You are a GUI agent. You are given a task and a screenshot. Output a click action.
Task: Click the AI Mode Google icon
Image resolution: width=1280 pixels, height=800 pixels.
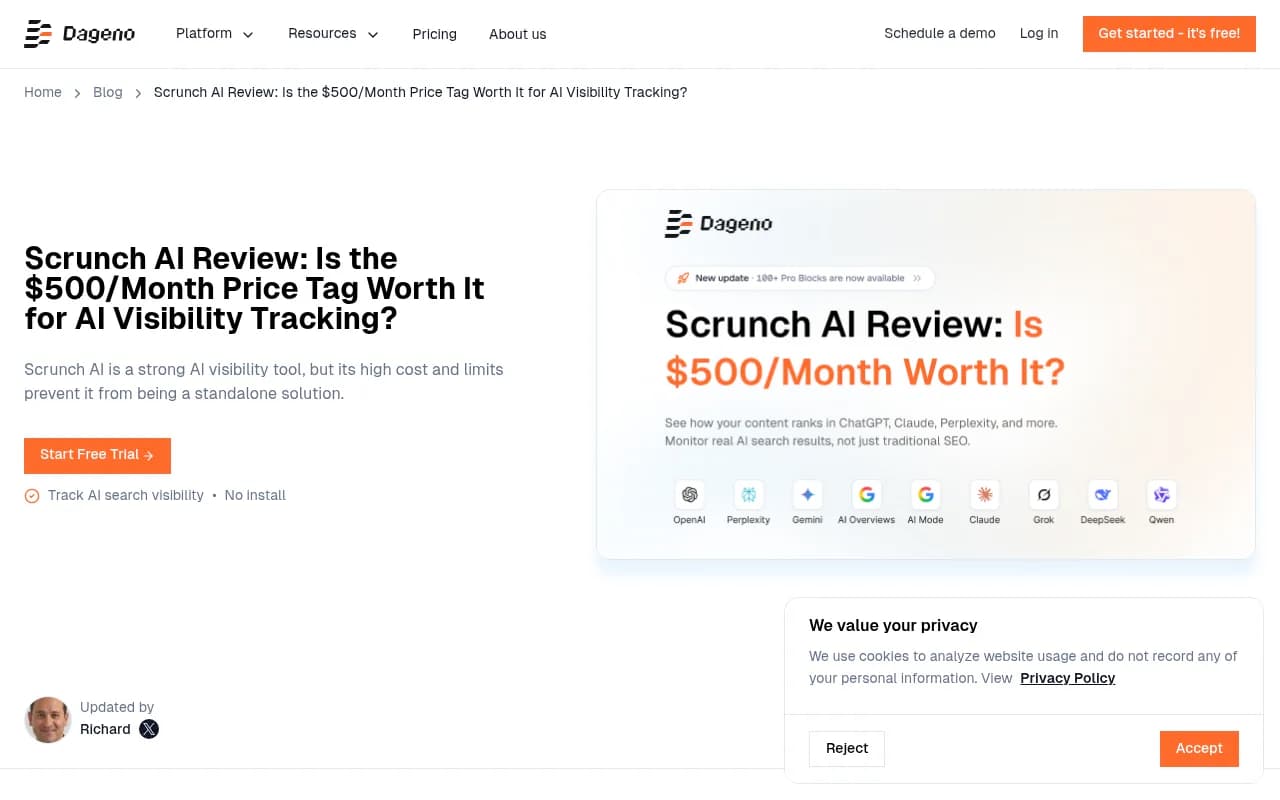(925, 495)
